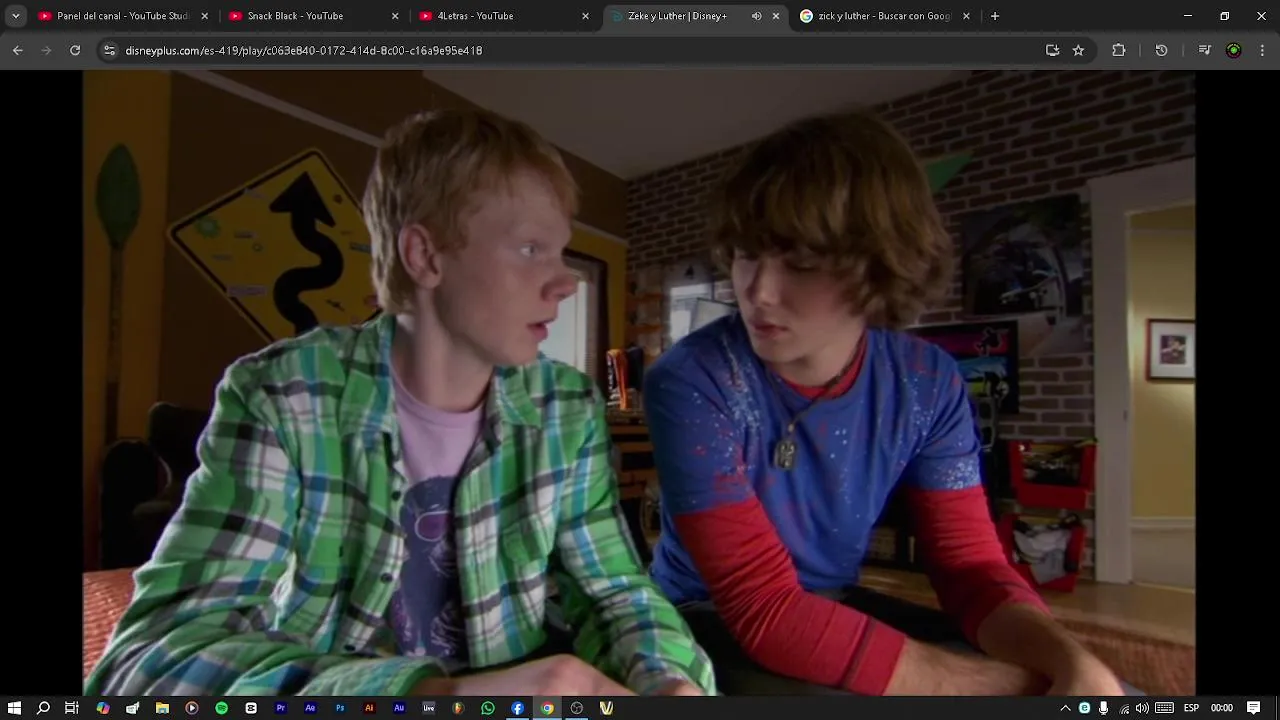
Task: Open File Explorer from the taskbar
Action: (162, 708)
